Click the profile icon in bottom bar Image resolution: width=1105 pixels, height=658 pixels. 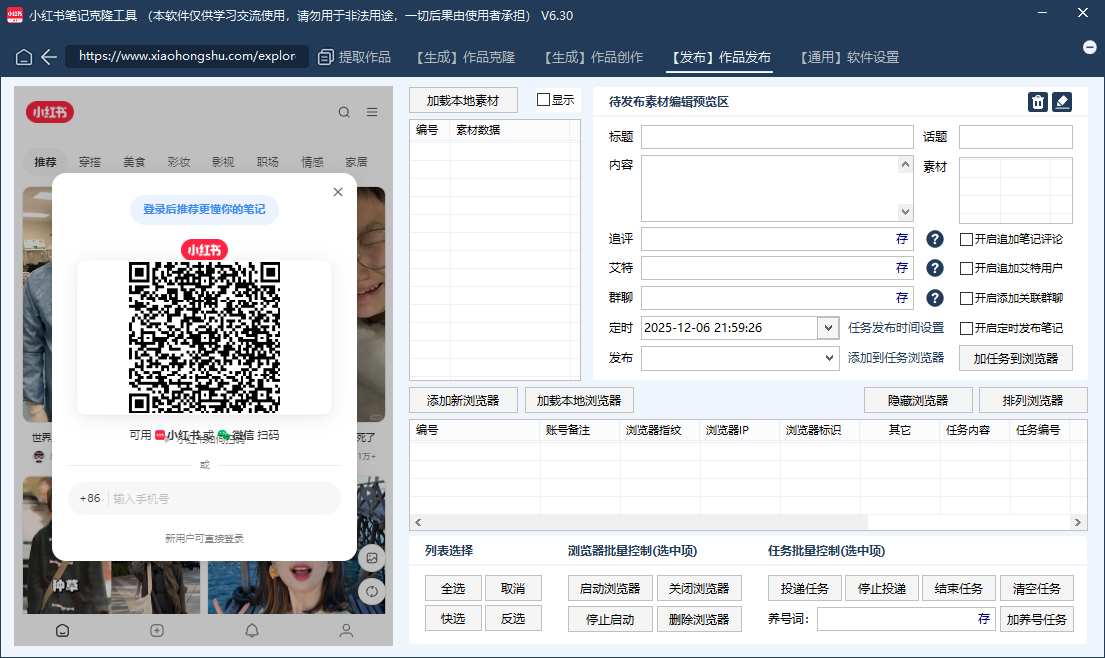(346, 630)
